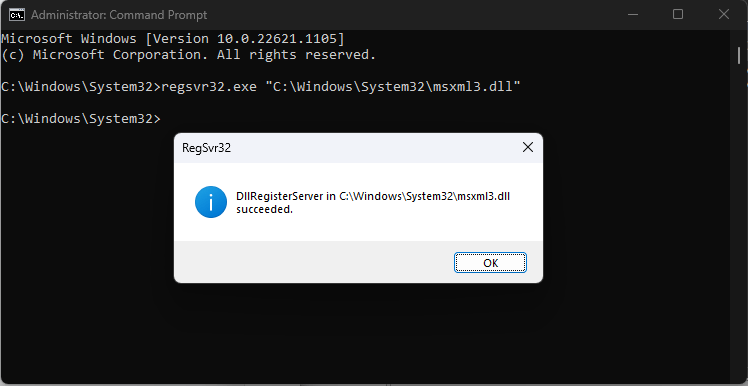Image resolution: width=748 pixels, height=386 pixels.
Task: Maximize the Command Prompt window
Action: pos(677,15)
